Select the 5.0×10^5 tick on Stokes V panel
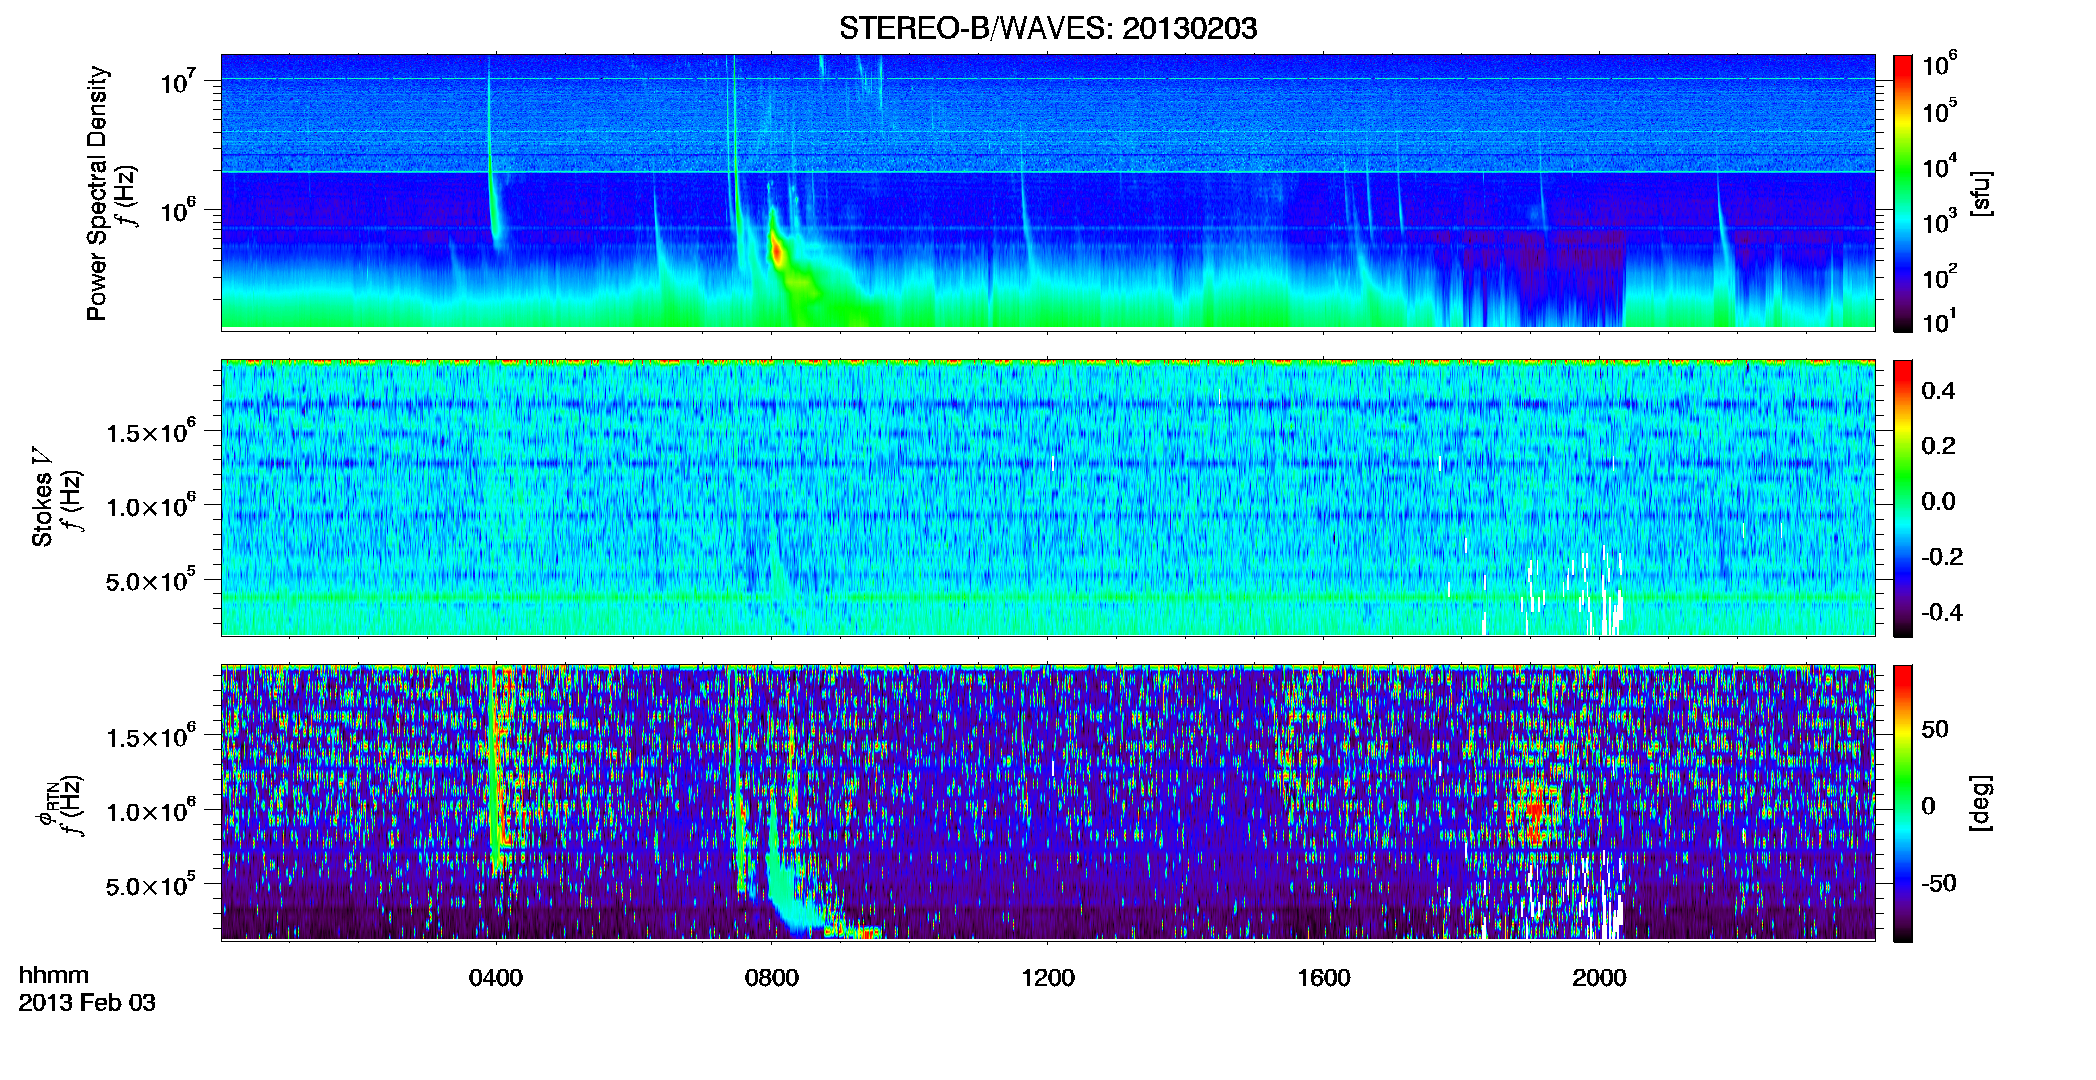Image resolution: width=2096 pixels, height=1080 pixels. pos(151,580)
